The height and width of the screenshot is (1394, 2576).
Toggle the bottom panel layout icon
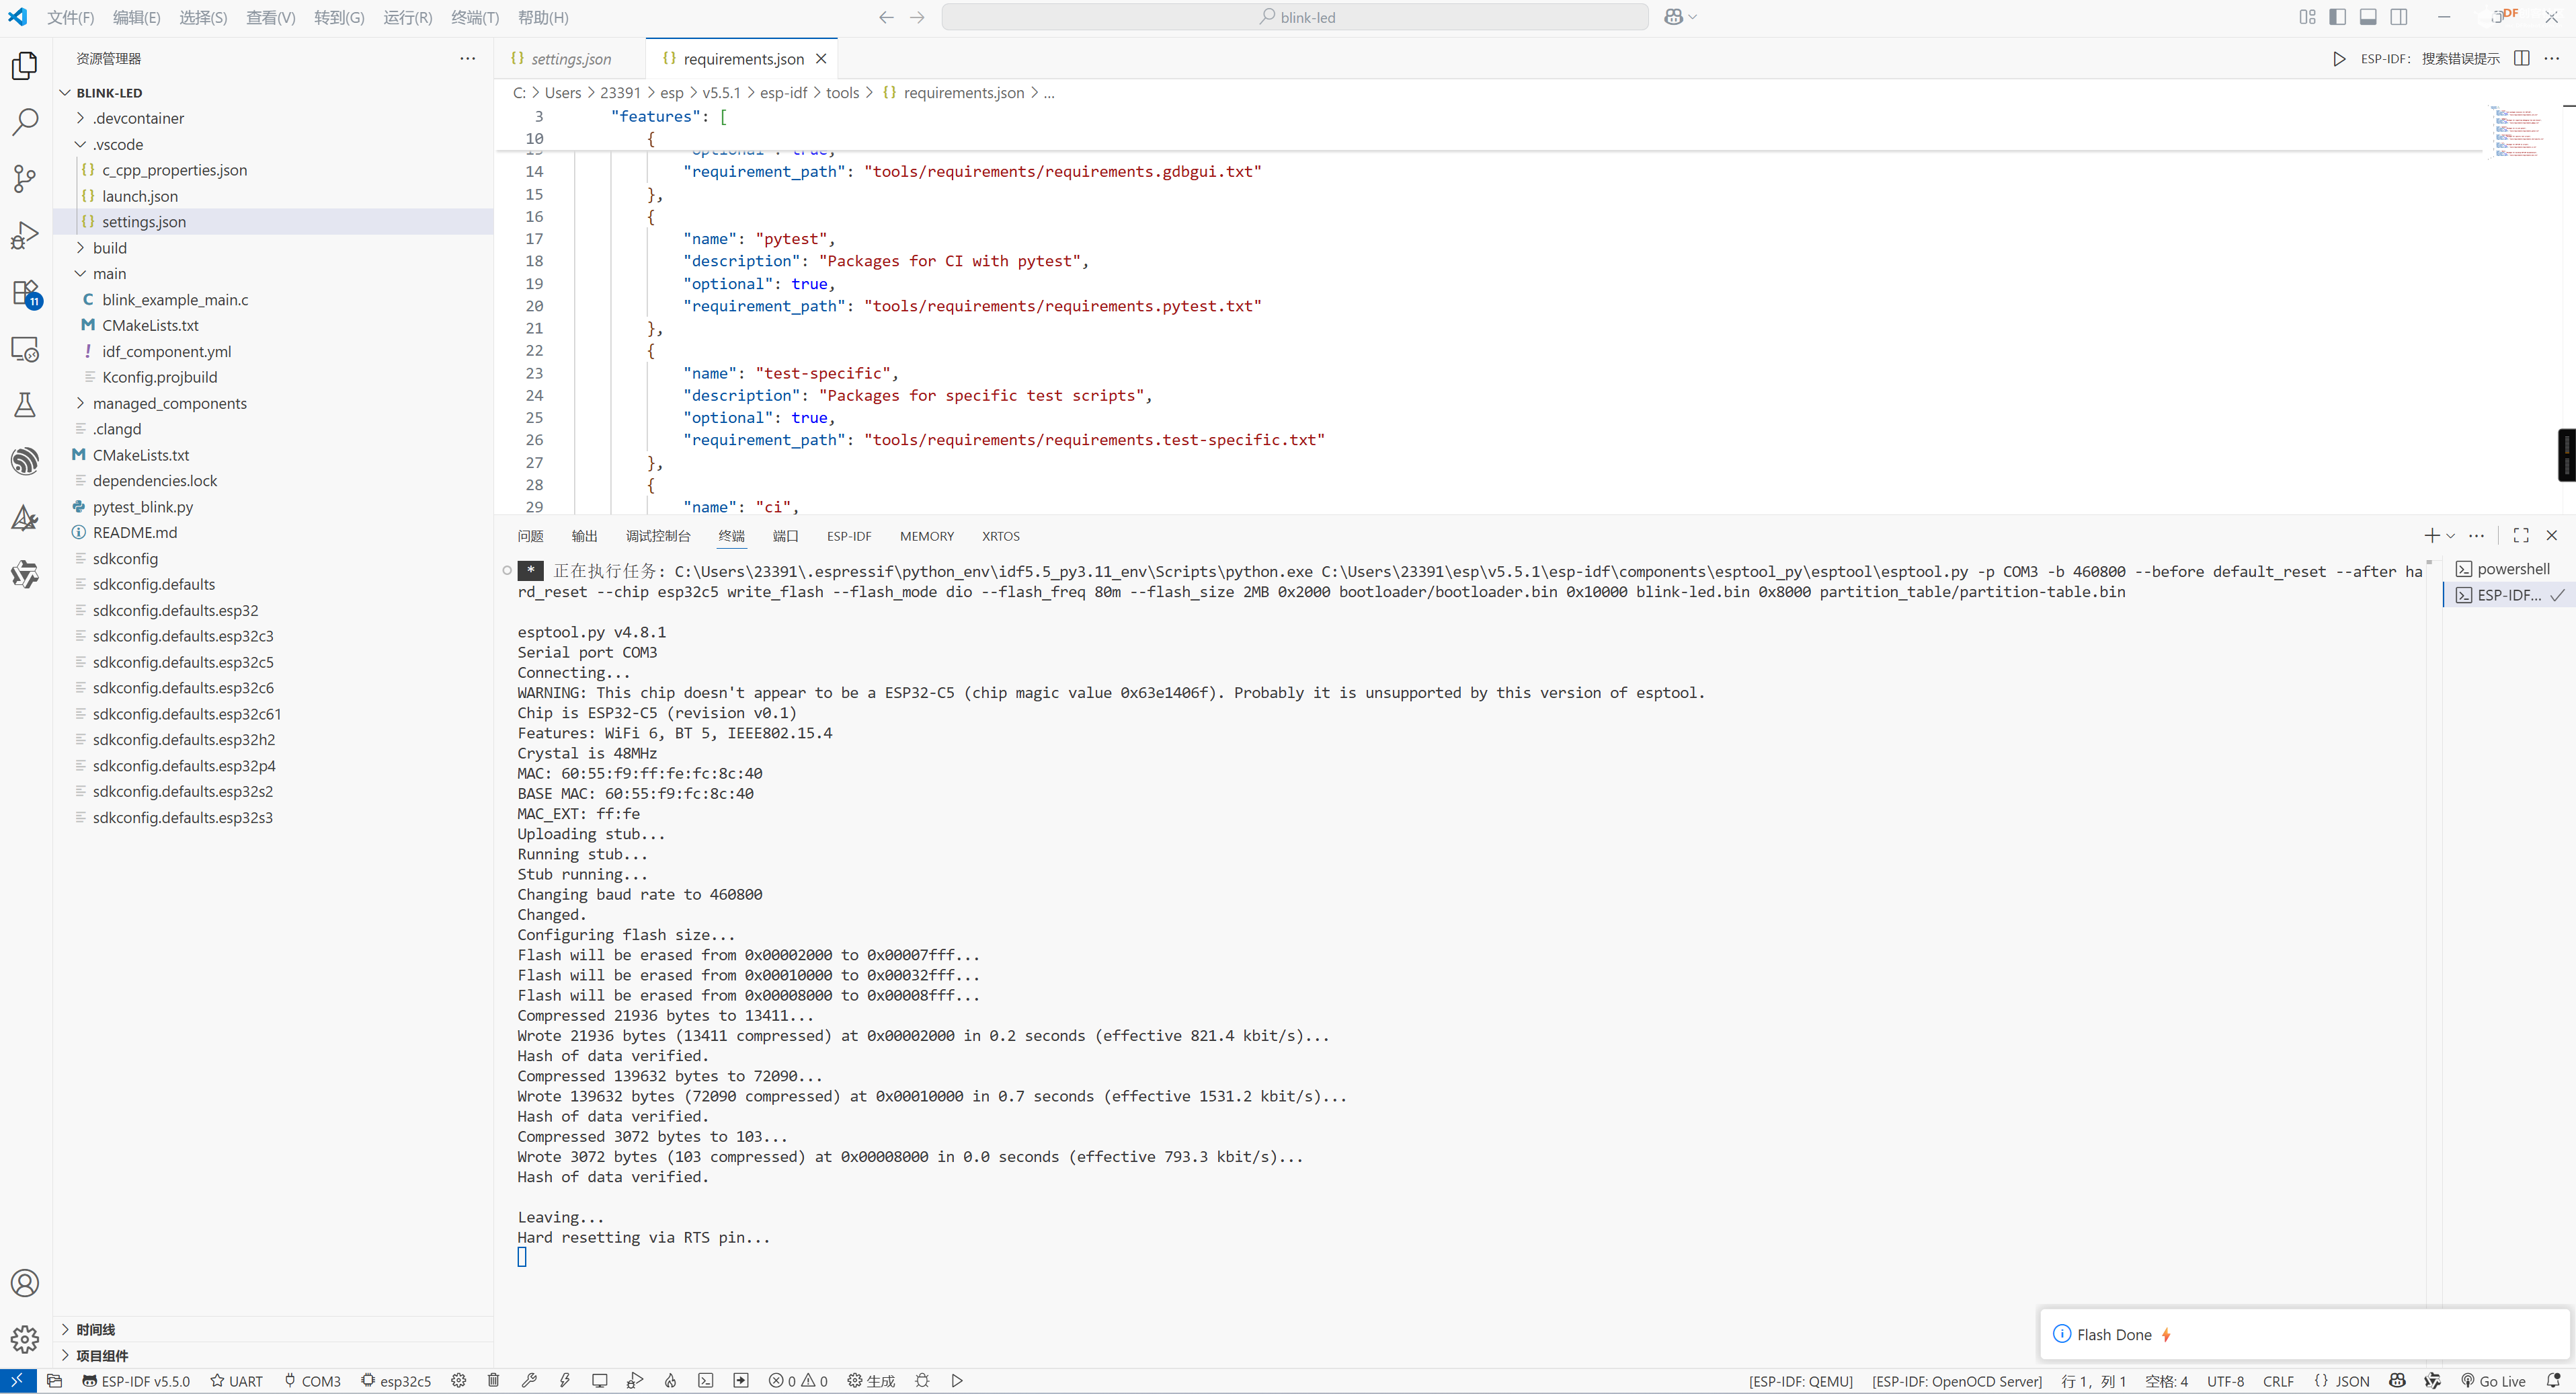2368,17
